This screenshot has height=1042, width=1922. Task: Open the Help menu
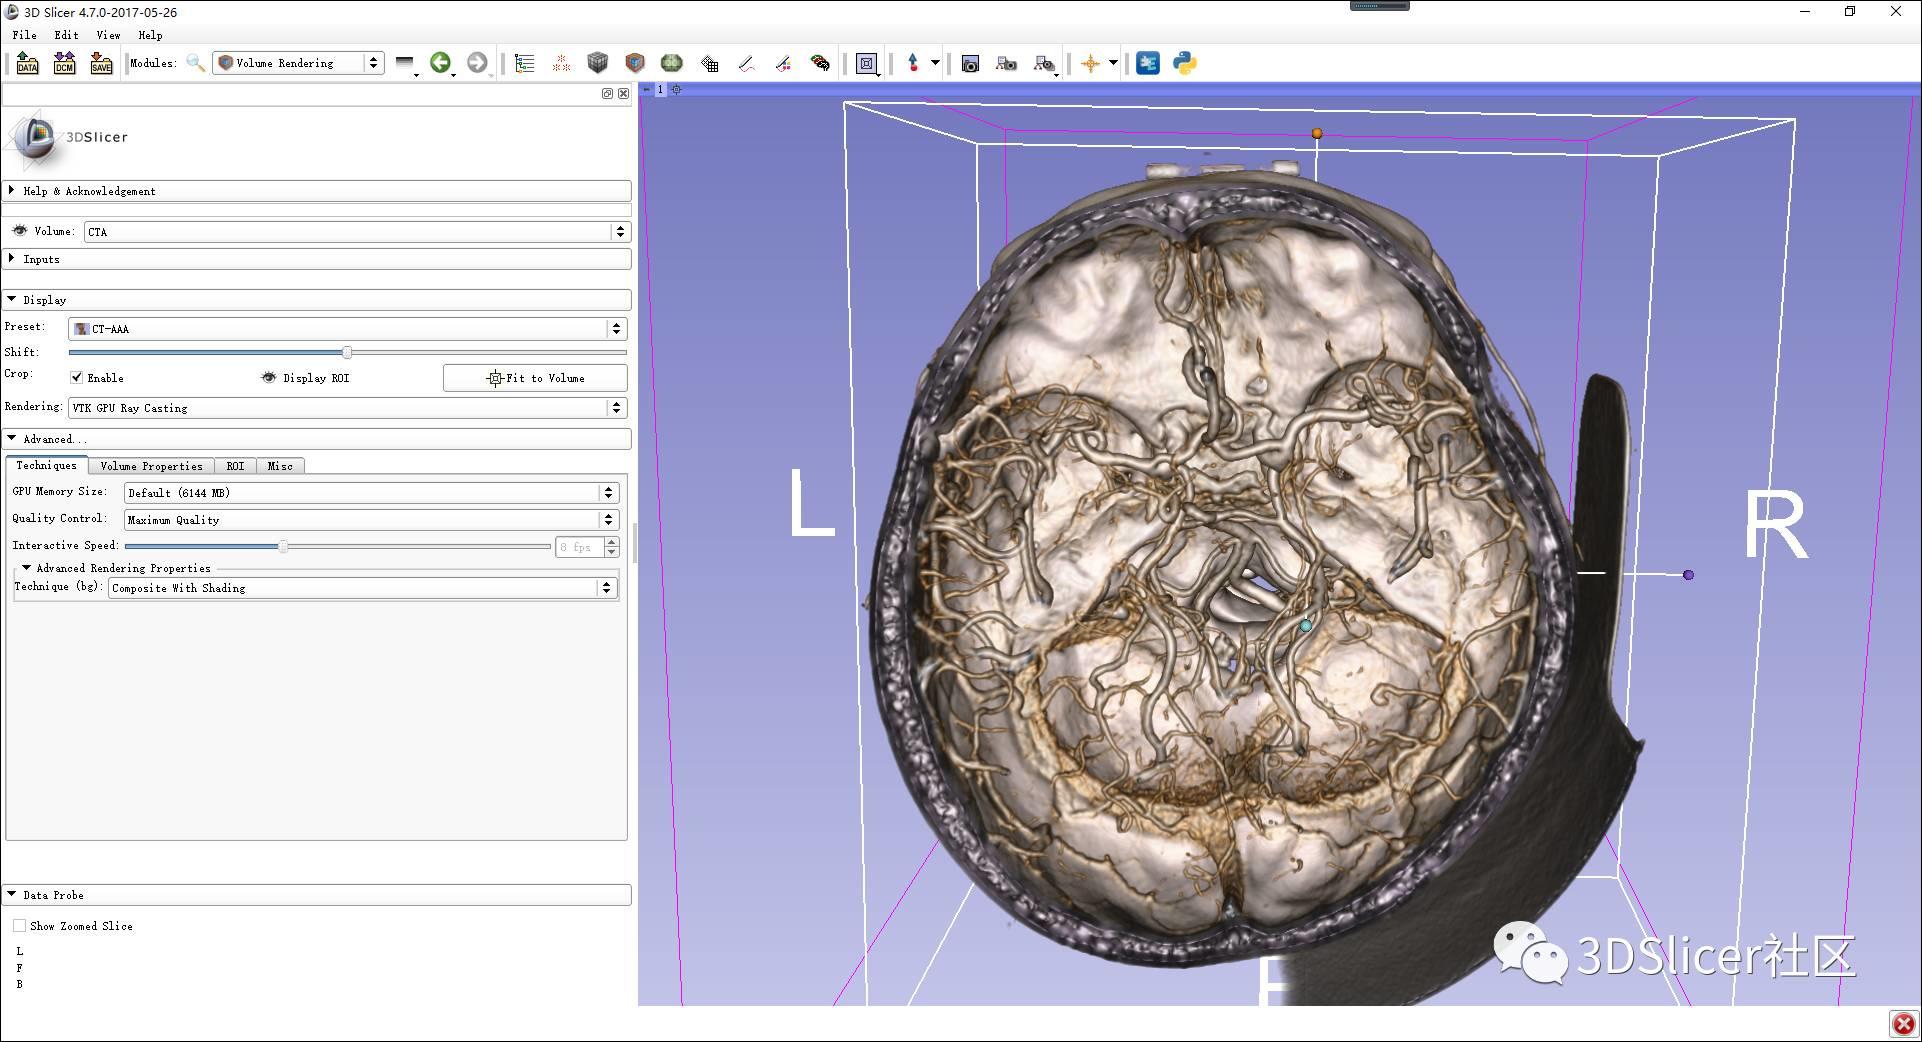pyautogui.click(x=150, y=35)
